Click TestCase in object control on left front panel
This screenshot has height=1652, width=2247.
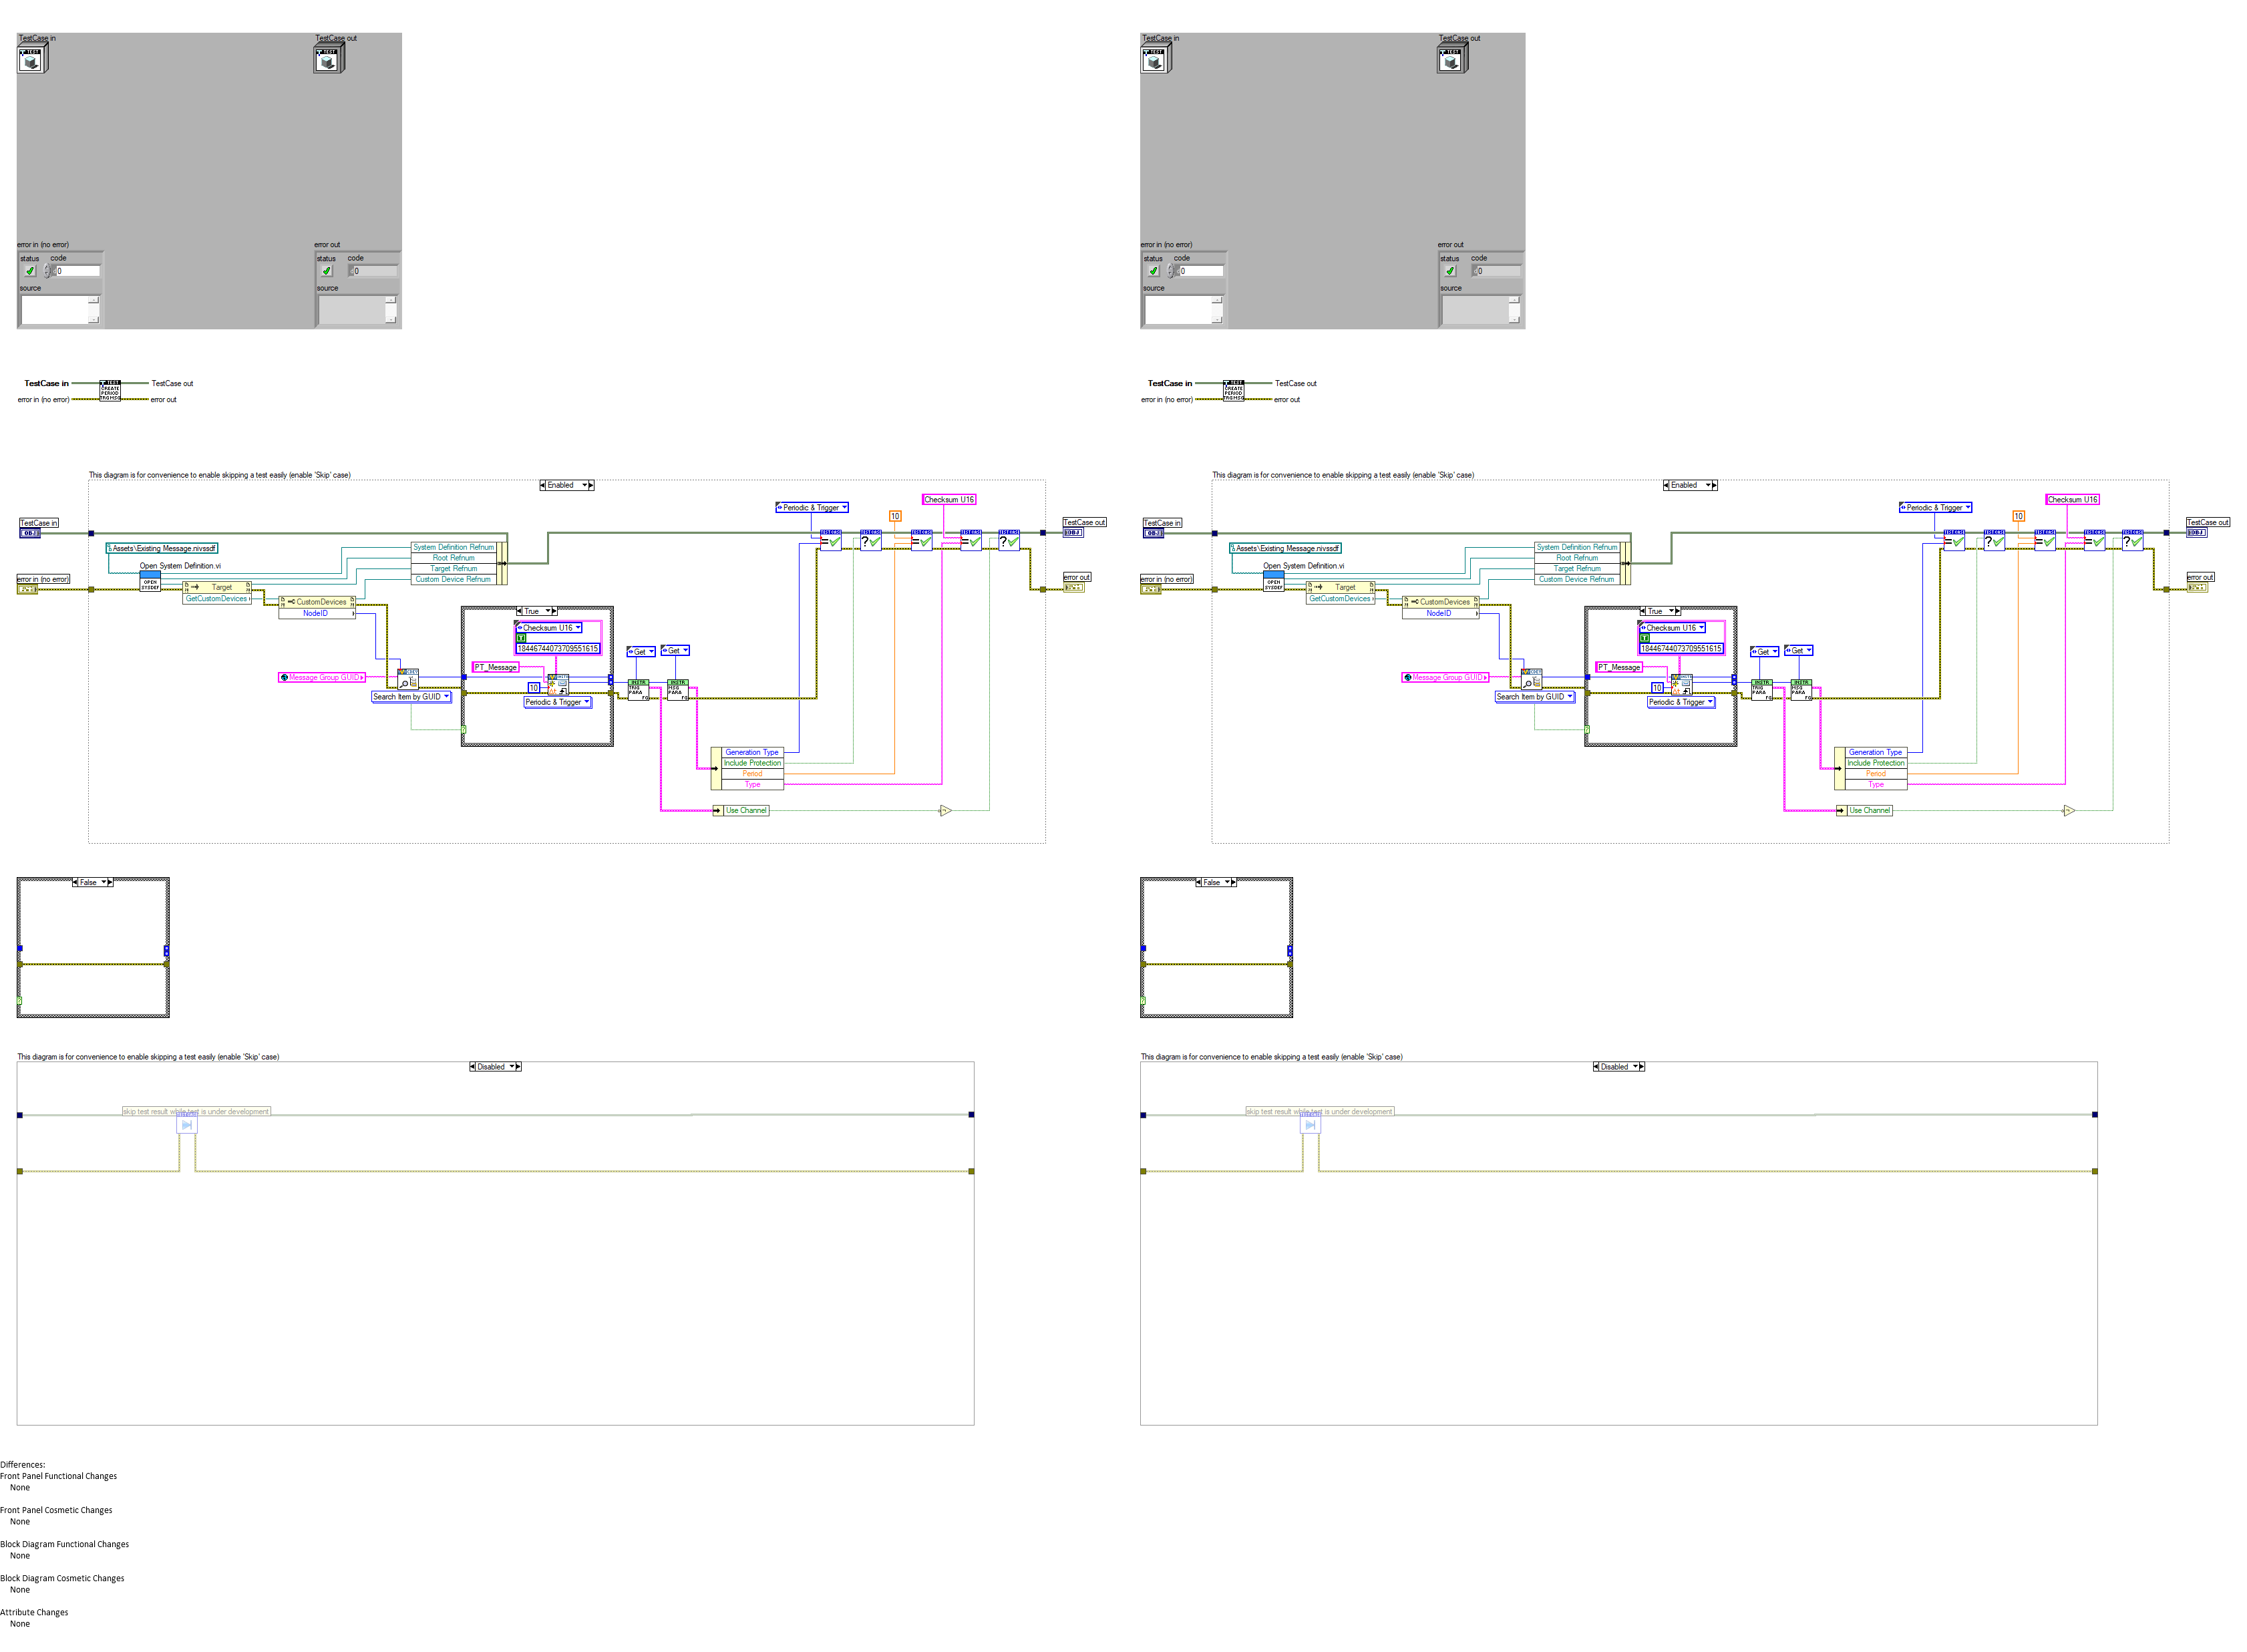tap(31, 59)
